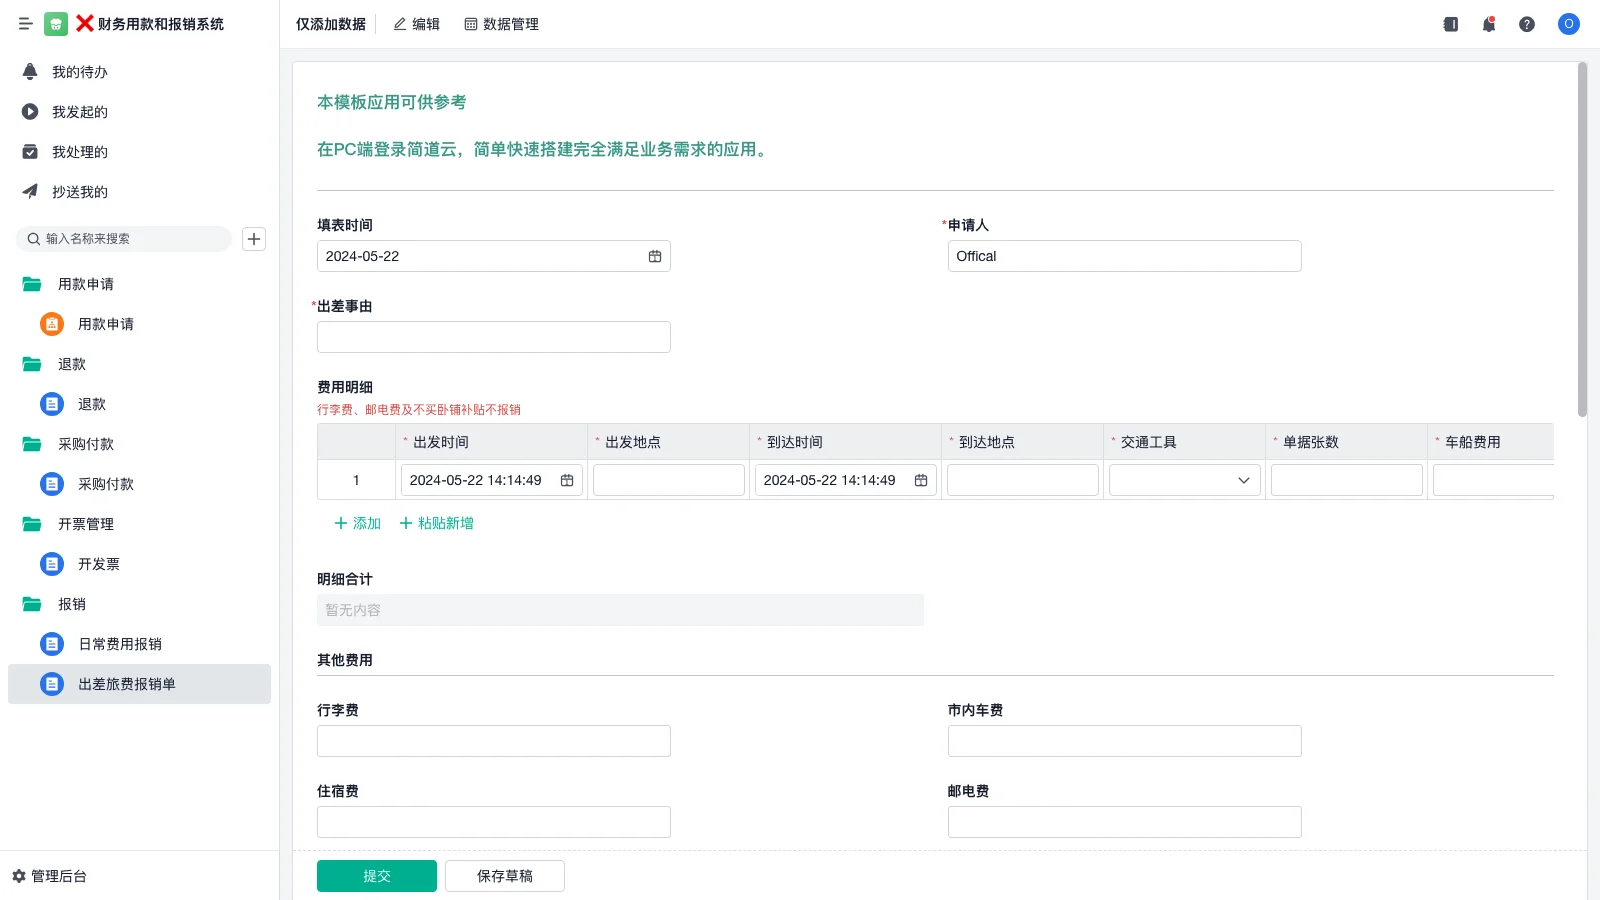Click the 管理后台 gear icon
1600x900 pixels.
coord(19,876)
